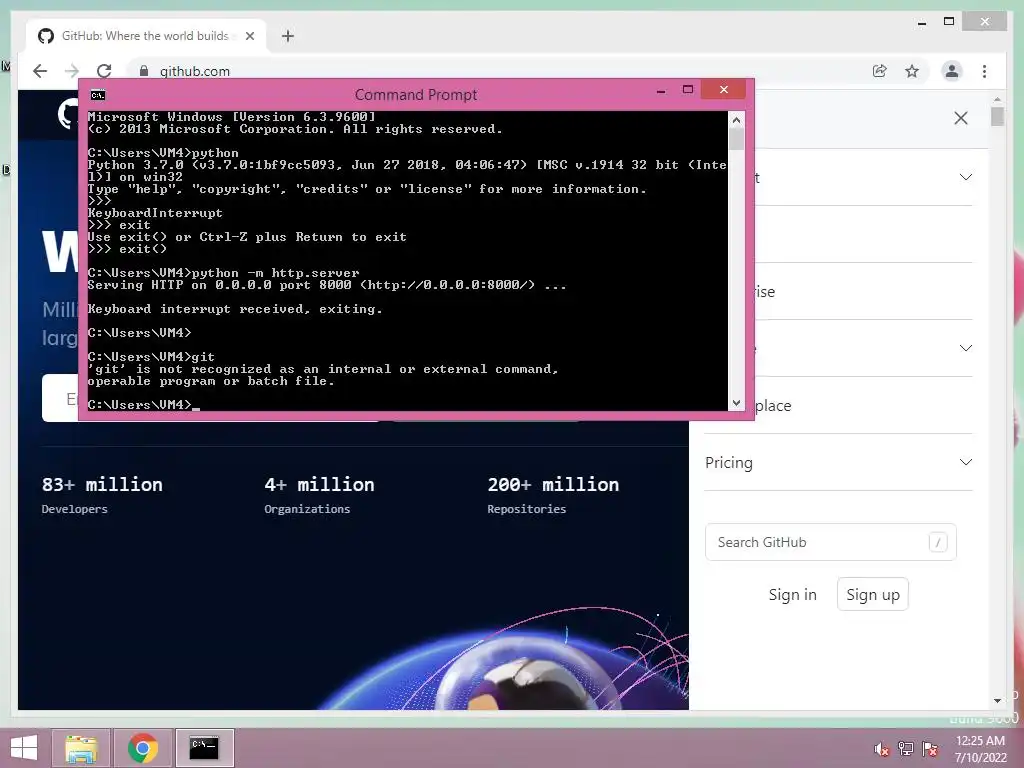1024x768 pixels.
Task: Click the Command Prompt window system icon
Action: pos(97,95)
